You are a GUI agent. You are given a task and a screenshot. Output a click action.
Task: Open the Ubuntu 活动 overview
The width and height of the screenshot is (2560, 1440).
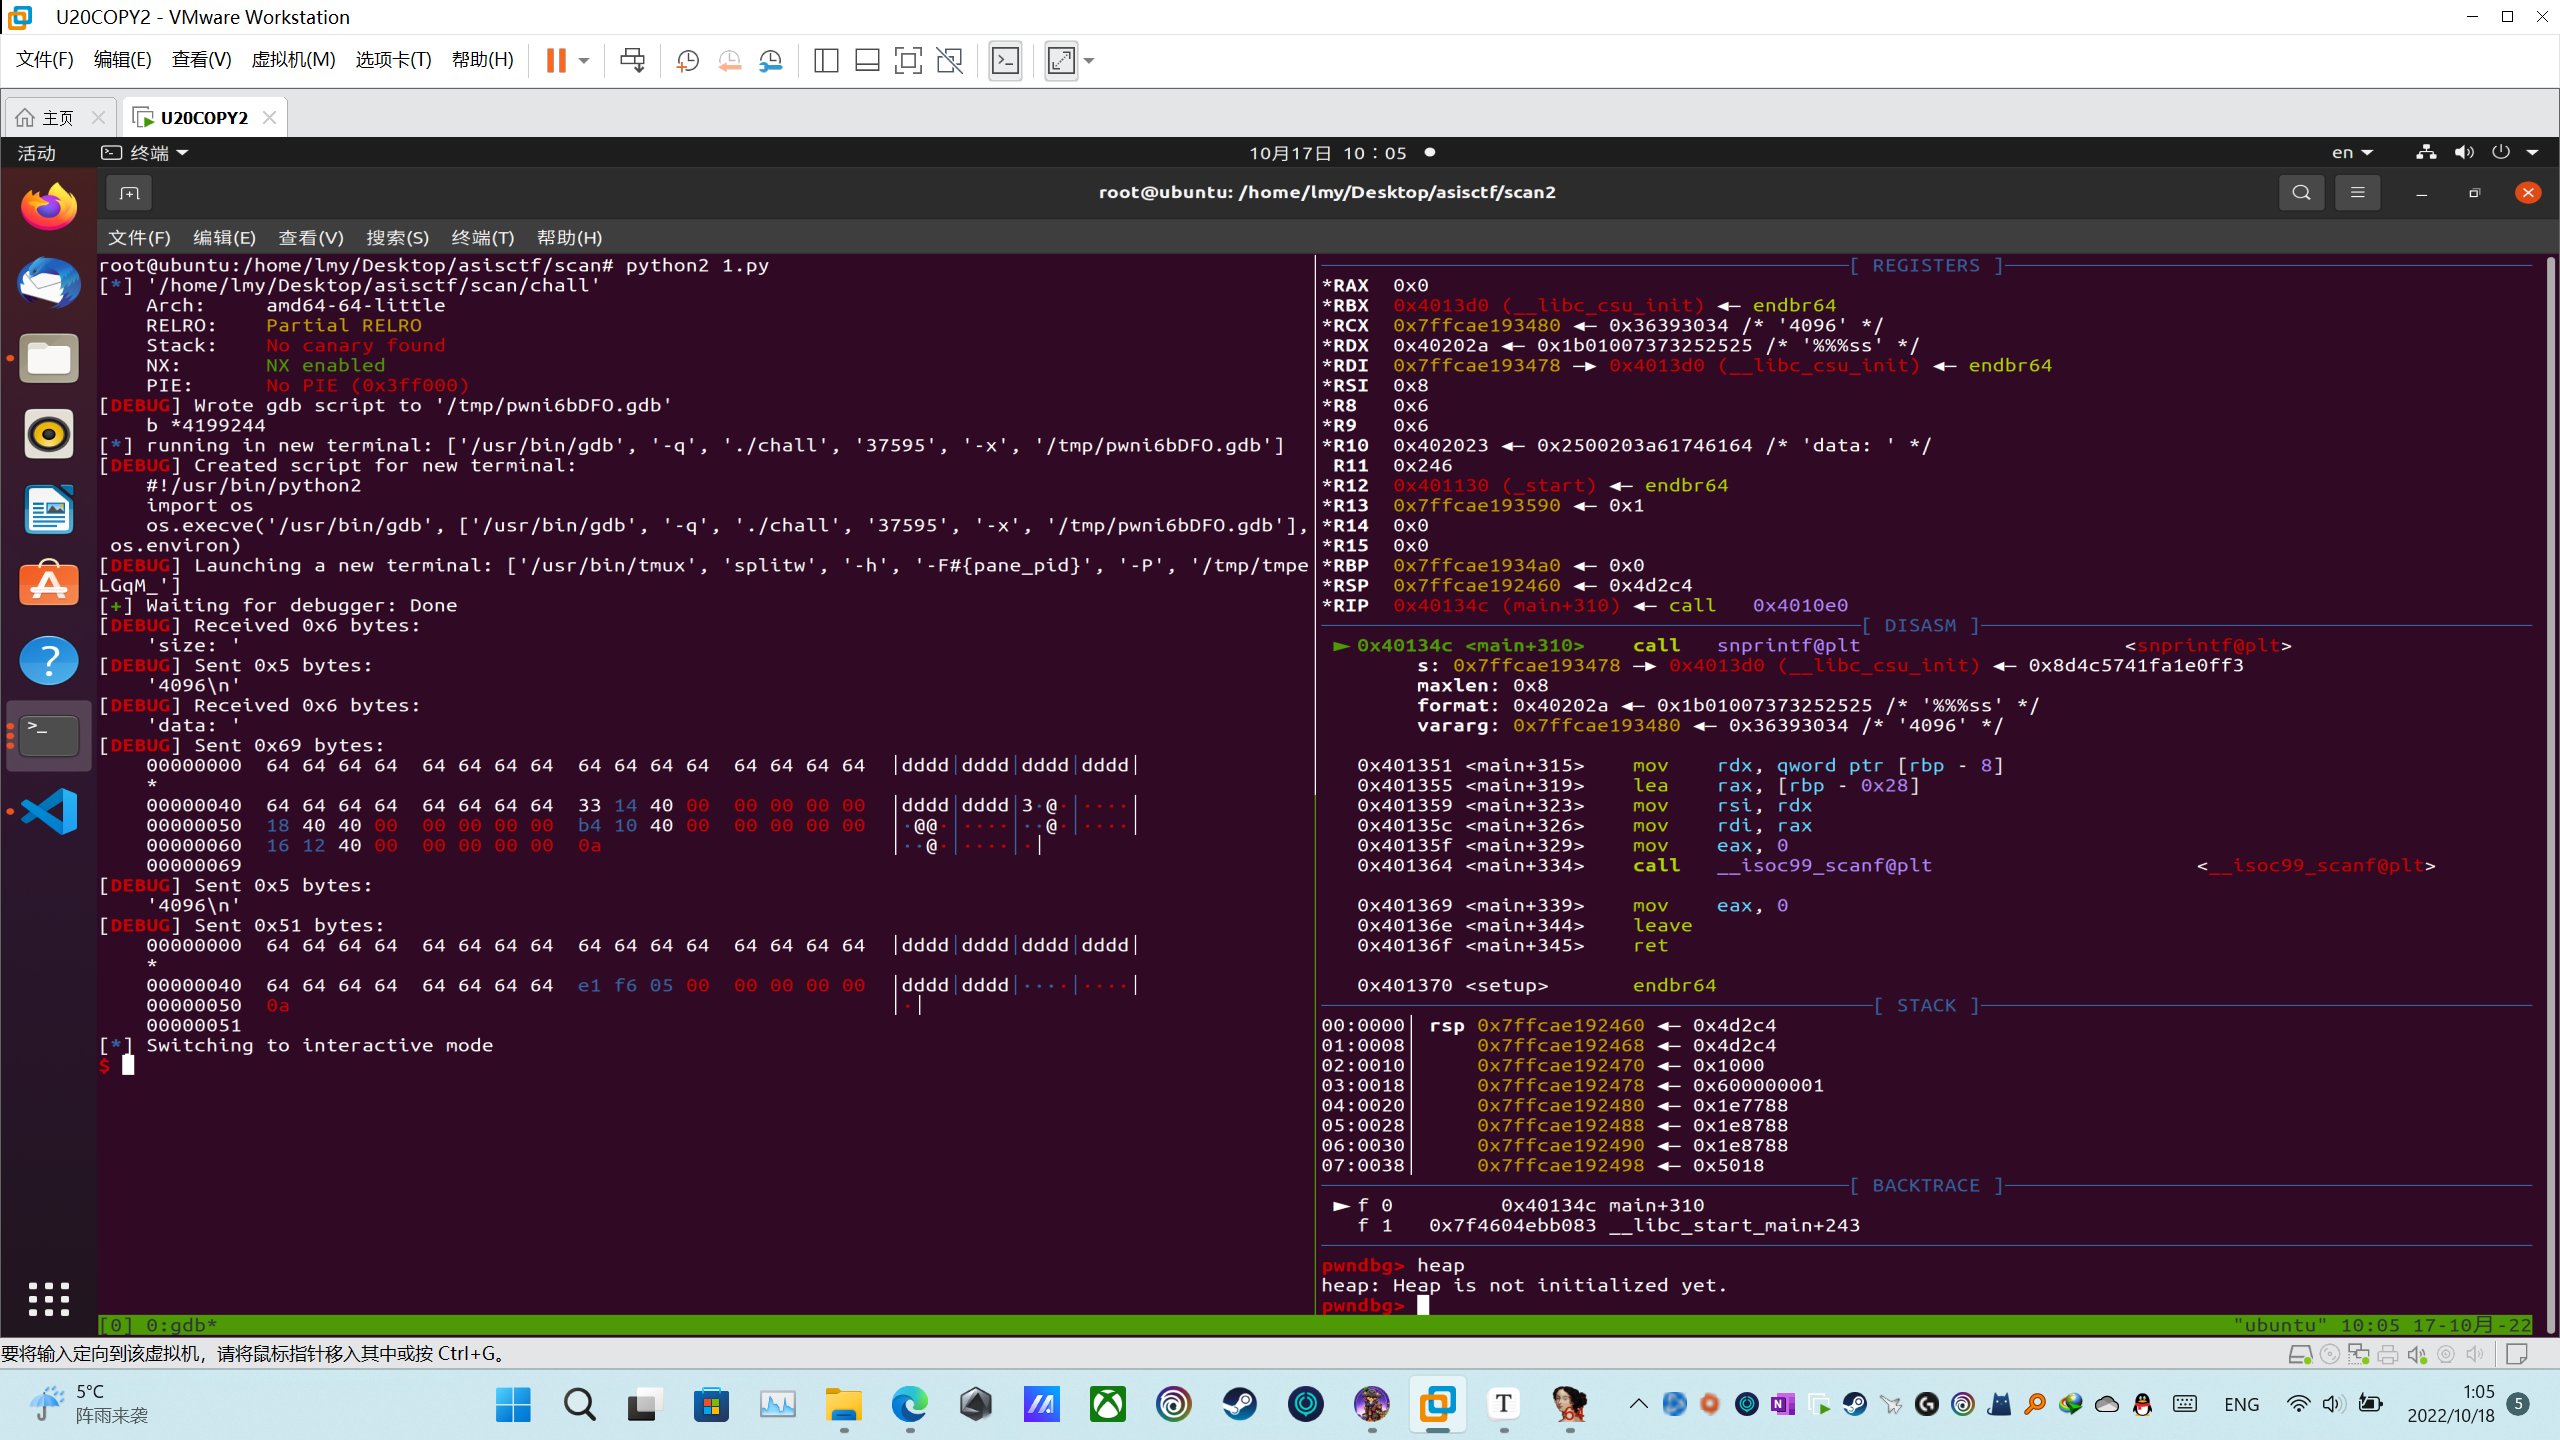point(36,153)
